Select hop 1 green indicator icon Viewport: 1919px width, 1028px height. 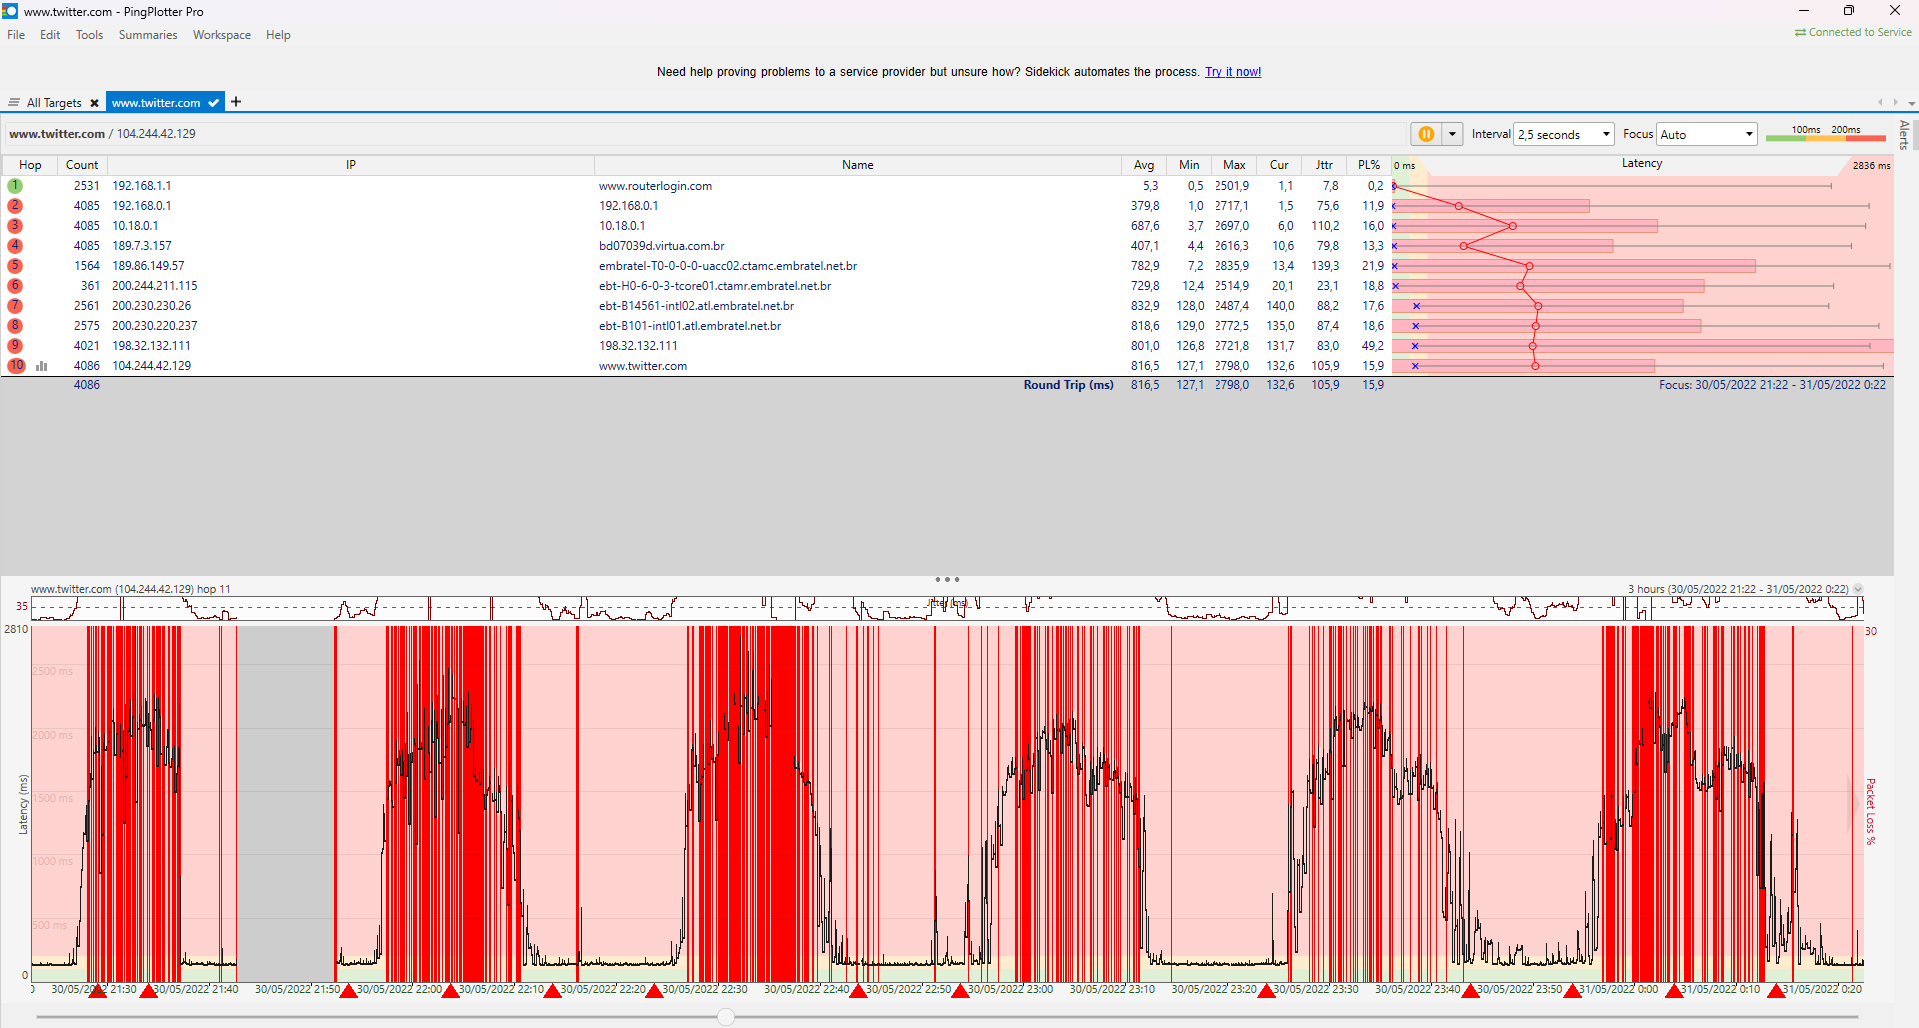click(x=15, y=186)
